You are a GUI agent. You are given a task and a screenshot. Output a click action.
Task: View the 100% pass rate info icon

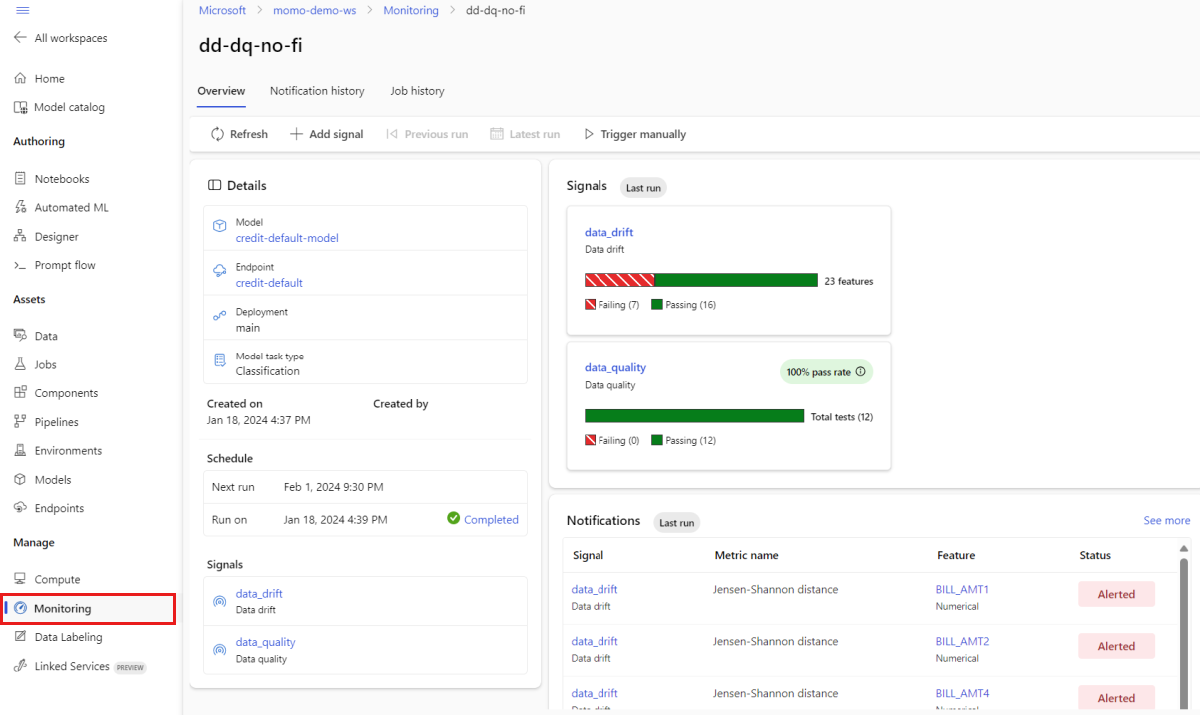(x=862, y=370)
